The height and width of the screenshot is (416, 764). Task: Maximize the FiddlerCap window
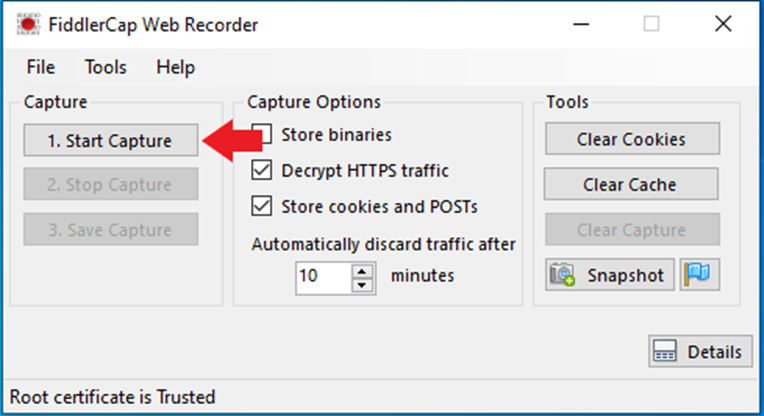tap(651, 24)
